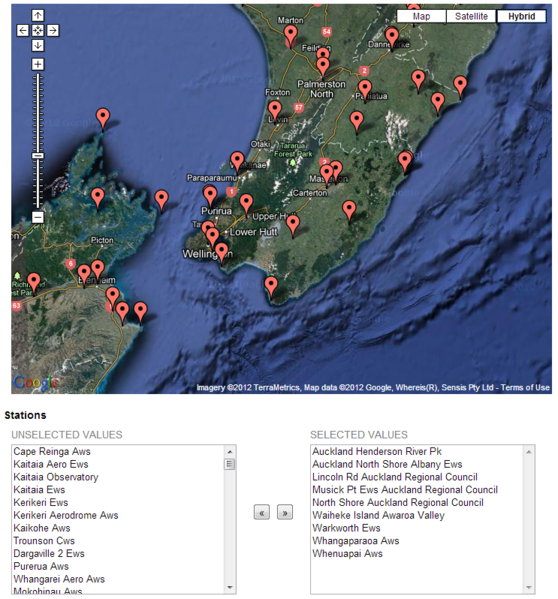Pan the map down with arrow button
This screenshot has height=599, width=558.
pyautogui.click(x=37, y=45)
